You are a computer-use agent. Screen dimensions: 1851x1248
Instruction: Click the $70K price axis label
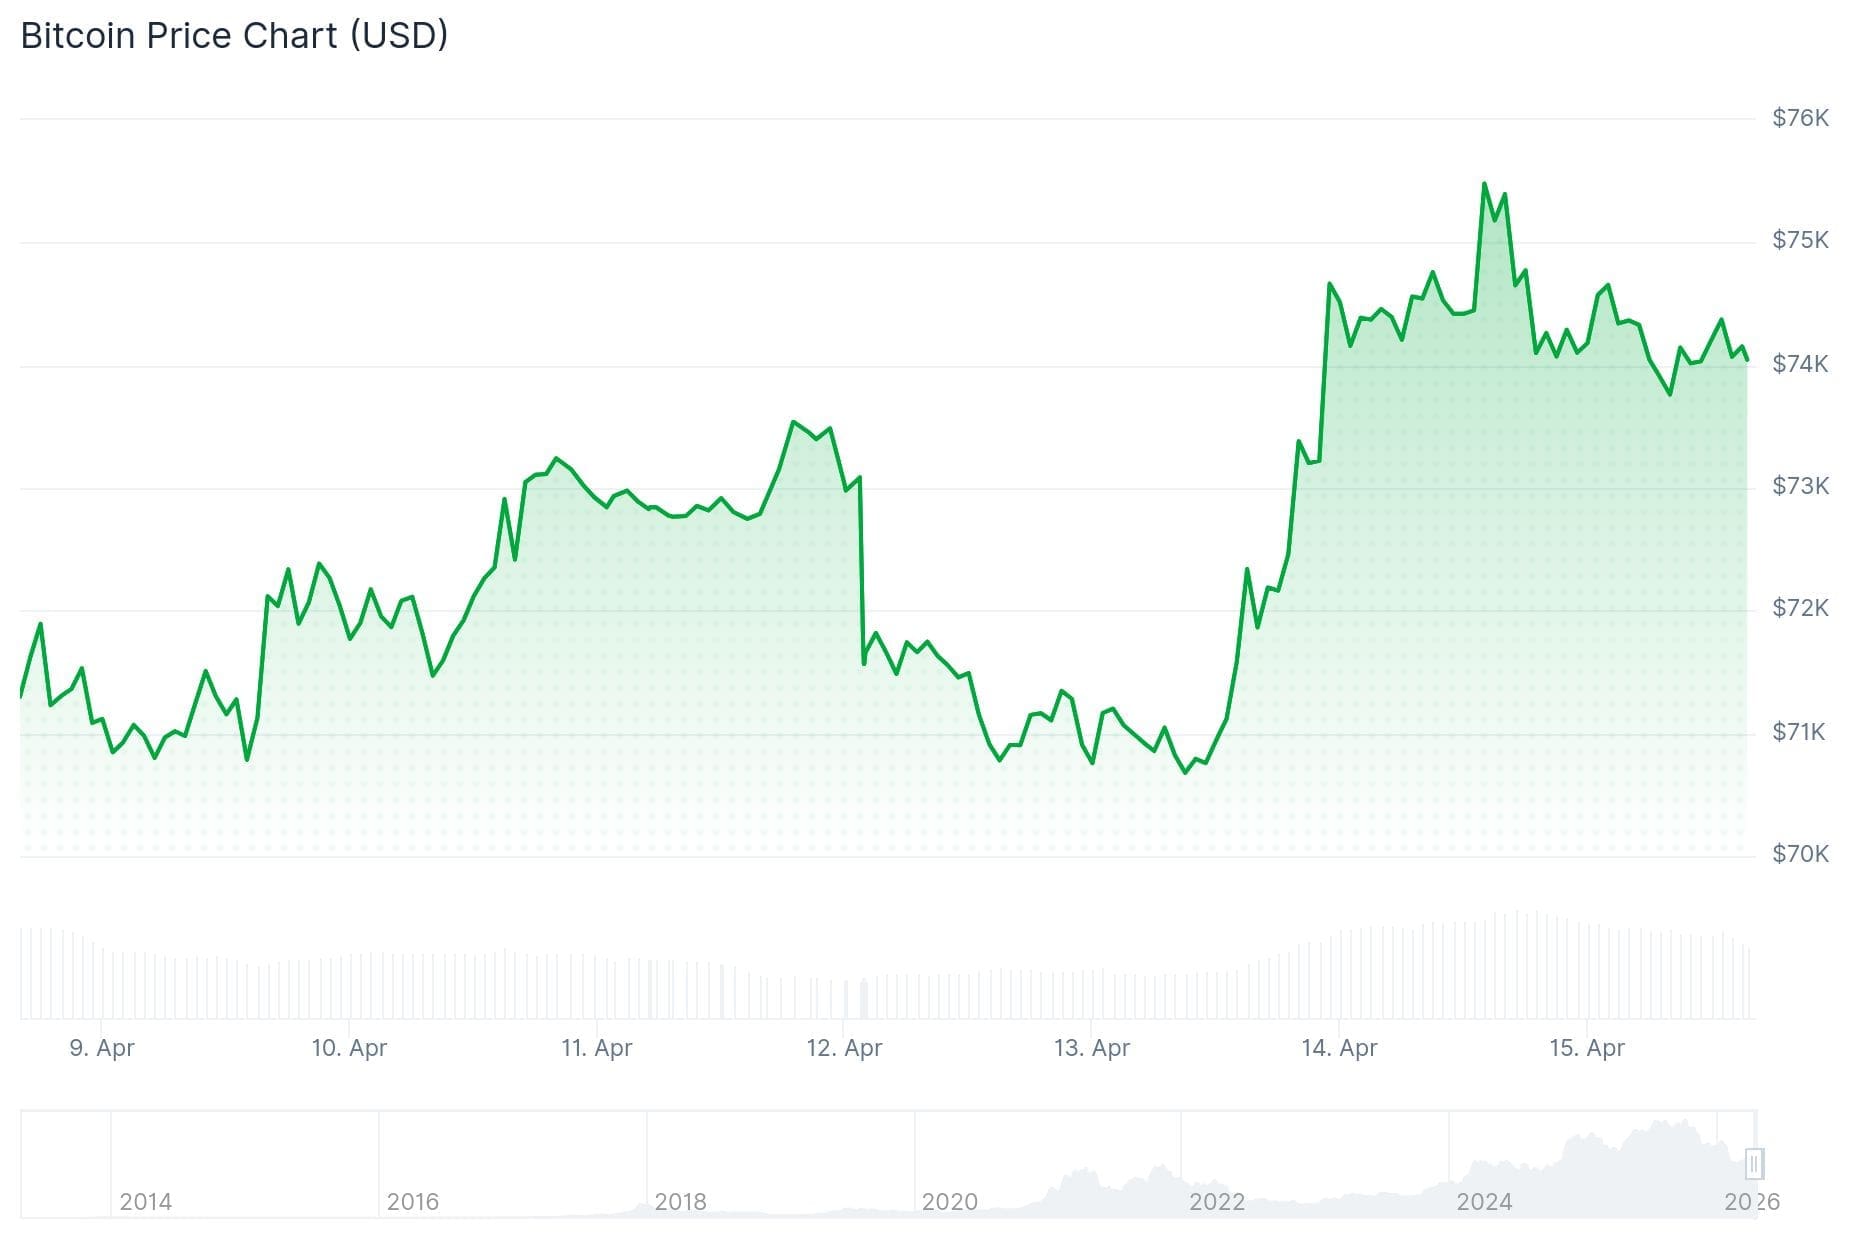click(x=1800, y=854)
